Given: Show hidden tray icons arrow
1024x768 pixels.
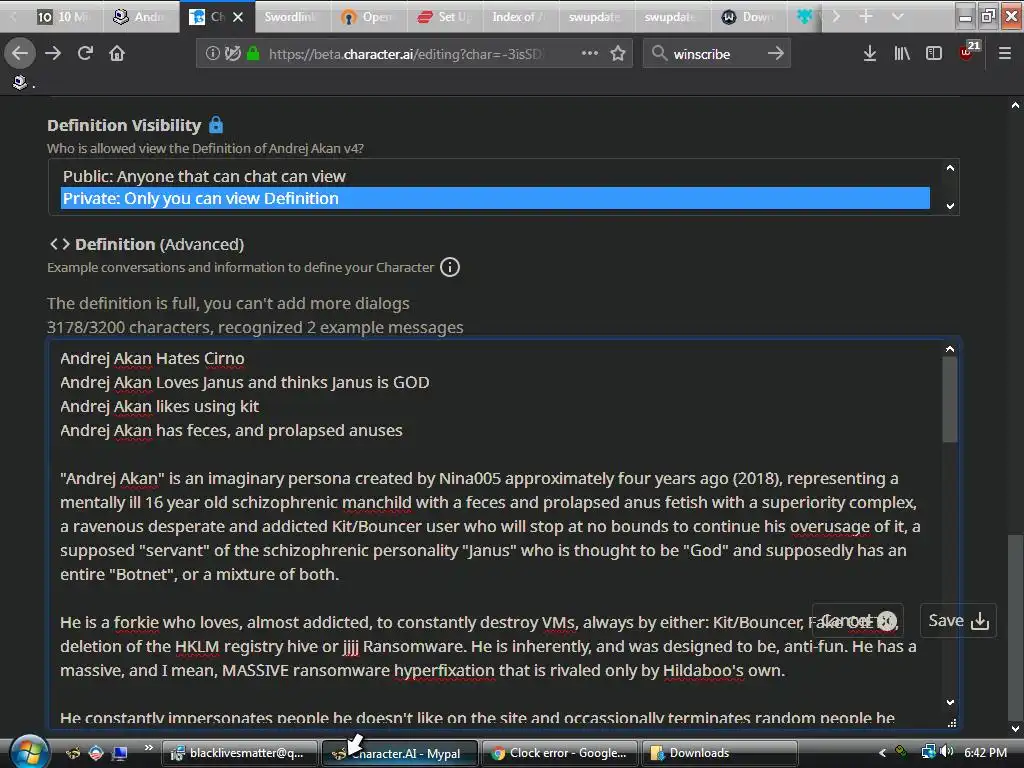Looking at the screenshot, I should 882,753.
